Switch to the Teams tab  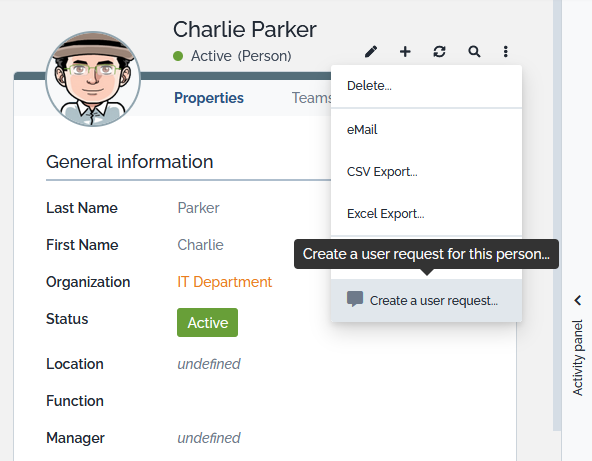click(311, 98)
